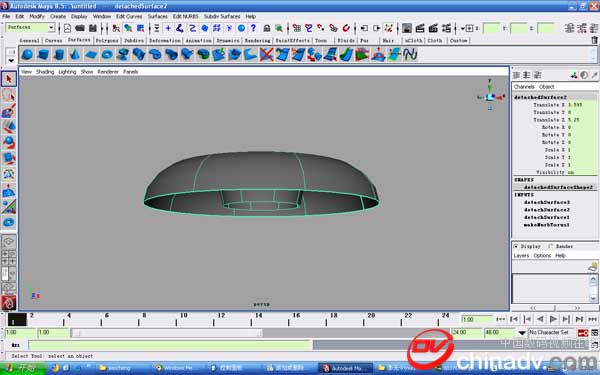Viewport: 600px width, 375px height.
Task: Open the Surfaces menu set dropdown
Action: click(30, 28)
